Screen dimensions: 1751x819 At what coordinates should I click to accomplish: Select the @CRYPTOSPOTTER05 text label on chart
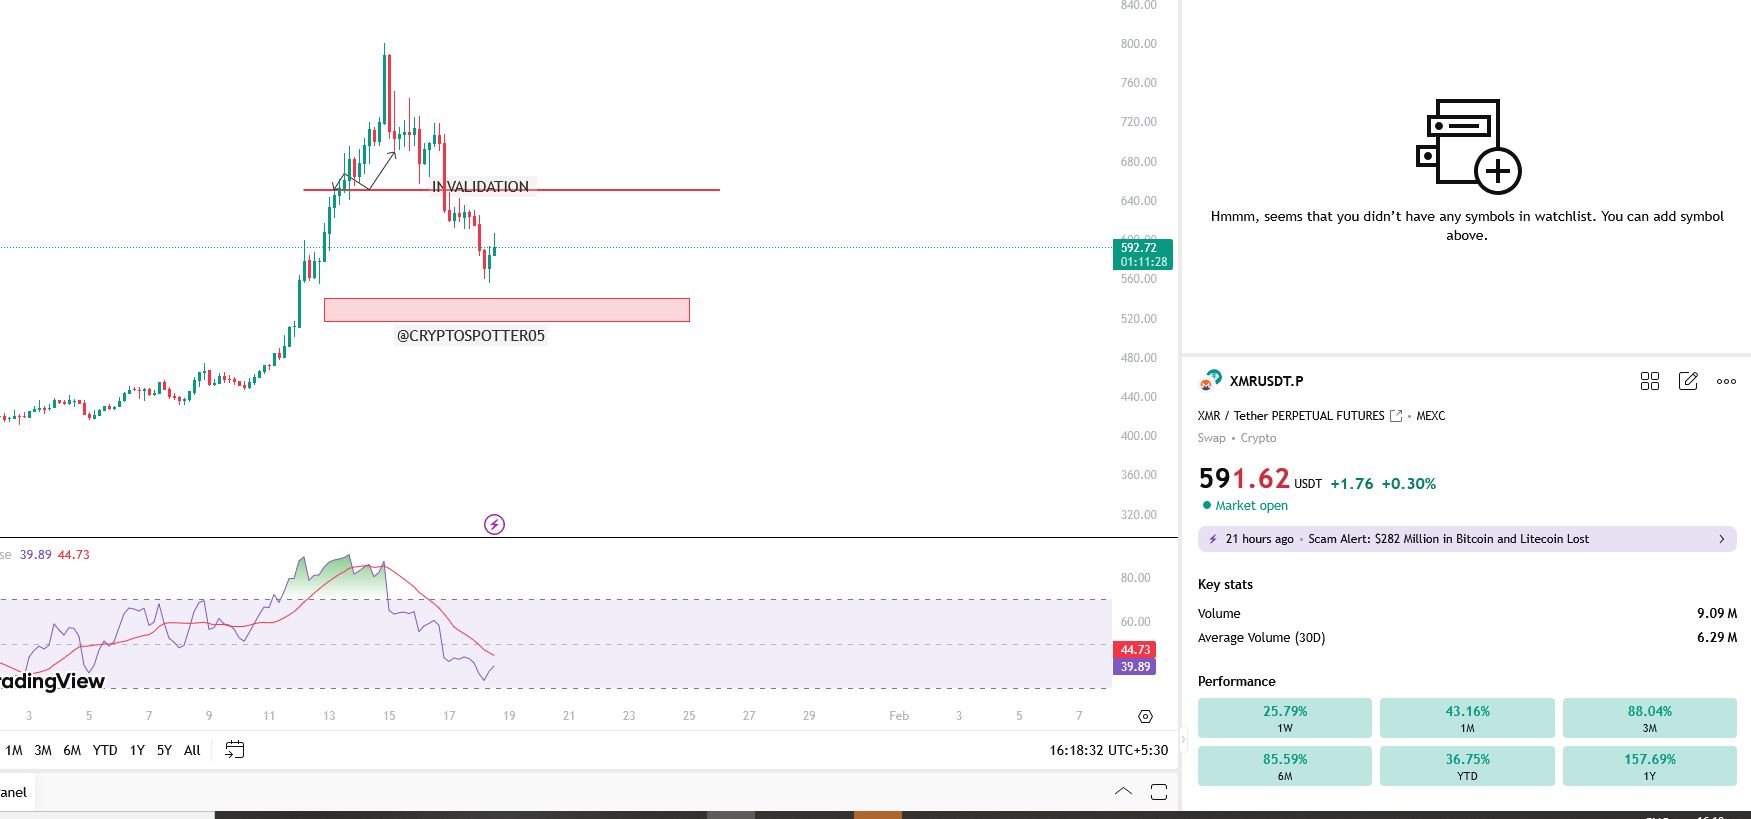pyautogui.click(x=471, y=336)
